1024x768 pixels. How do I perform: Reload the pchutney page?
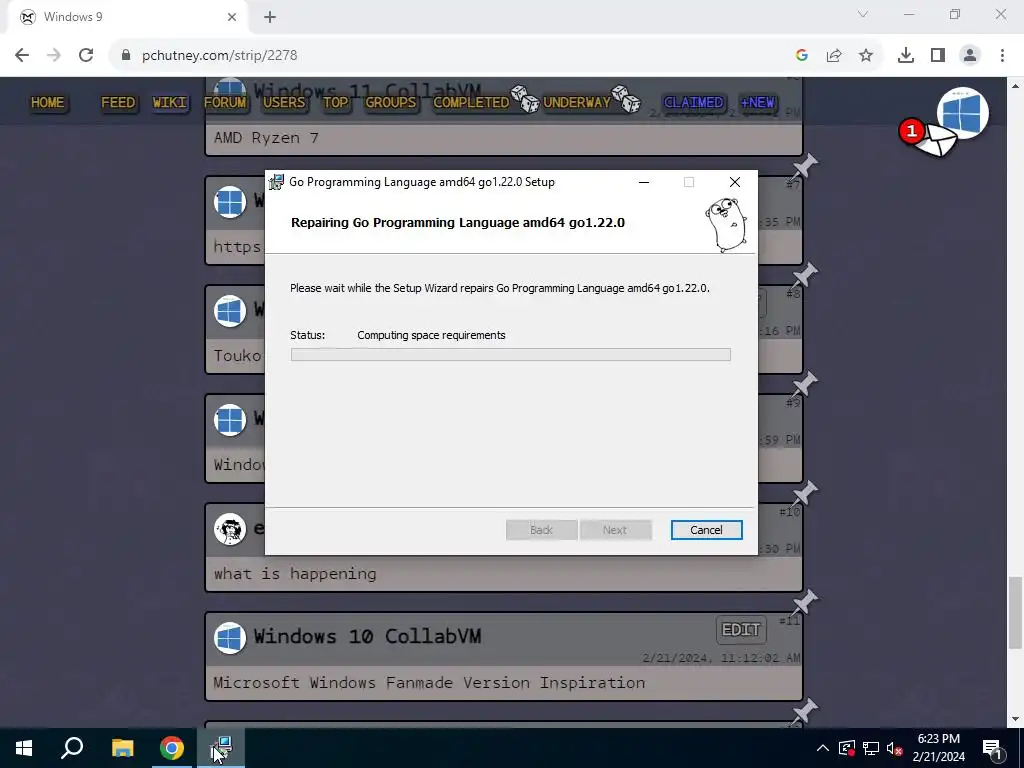(86, 56)
